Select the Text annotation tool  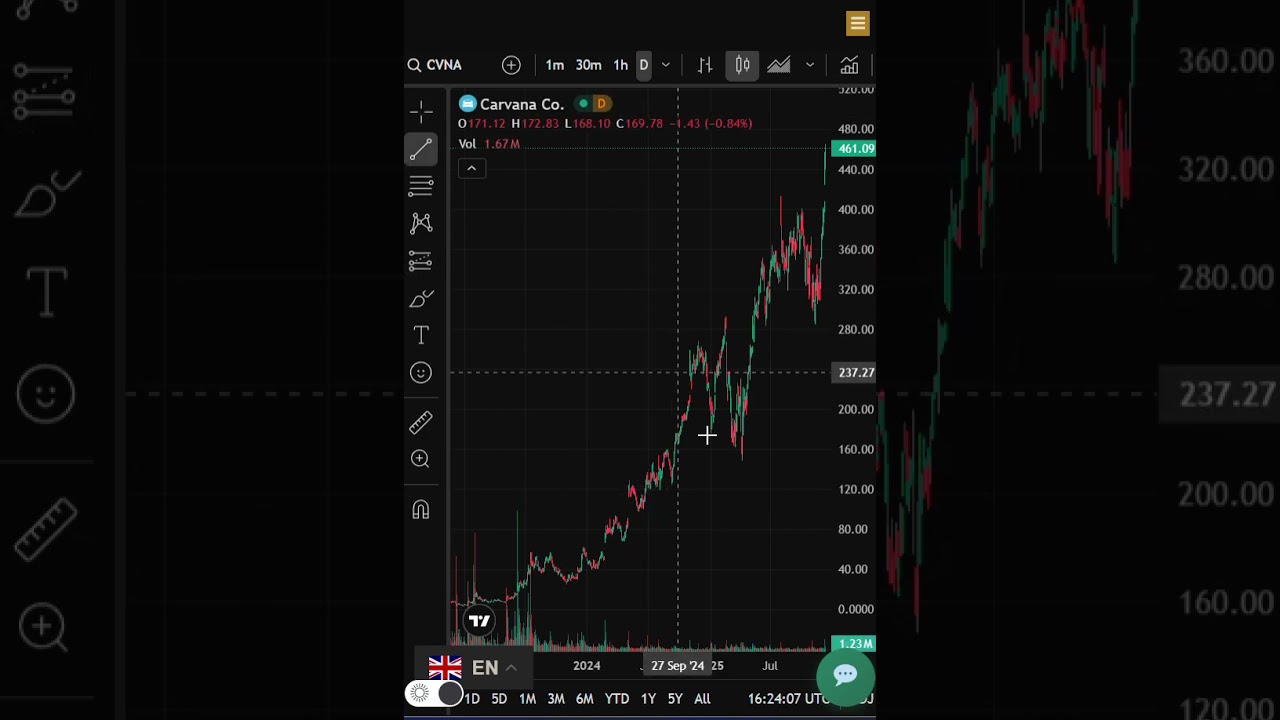[x=421, y=335]
